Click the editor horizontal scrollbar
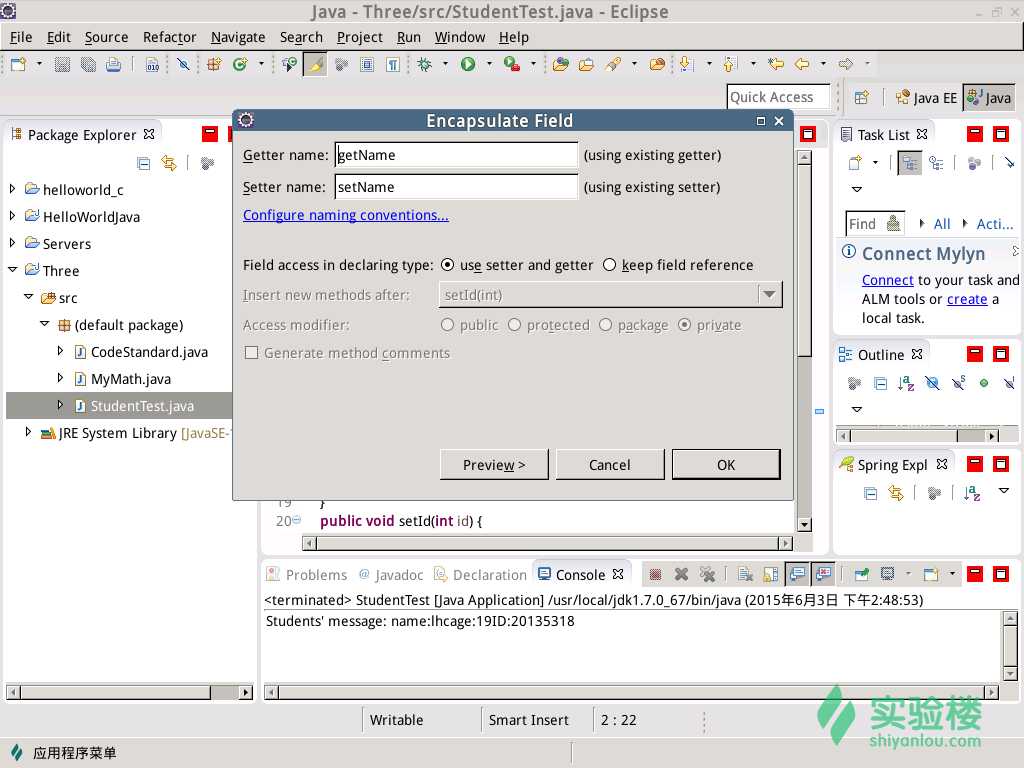Viewport: 1024px width, 768px height. [x=547, y=543]
